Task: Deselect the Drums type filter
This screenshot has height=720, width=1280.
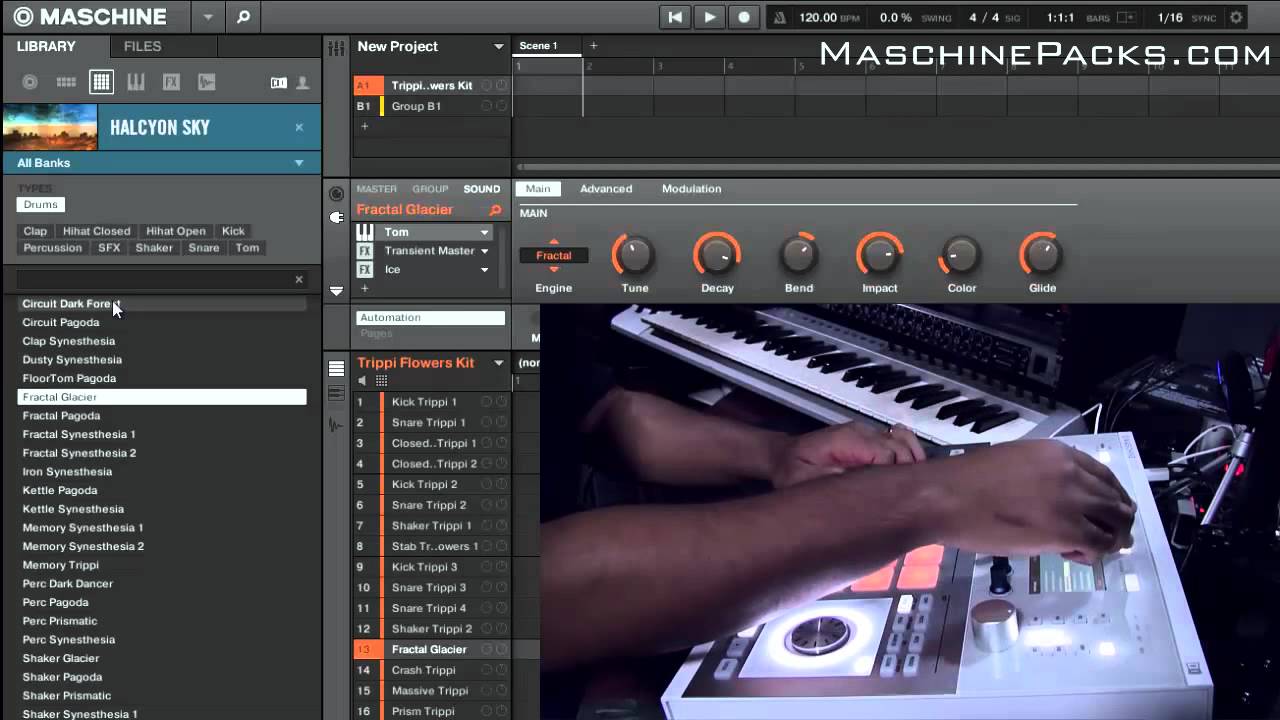Action: pos(41,204)
